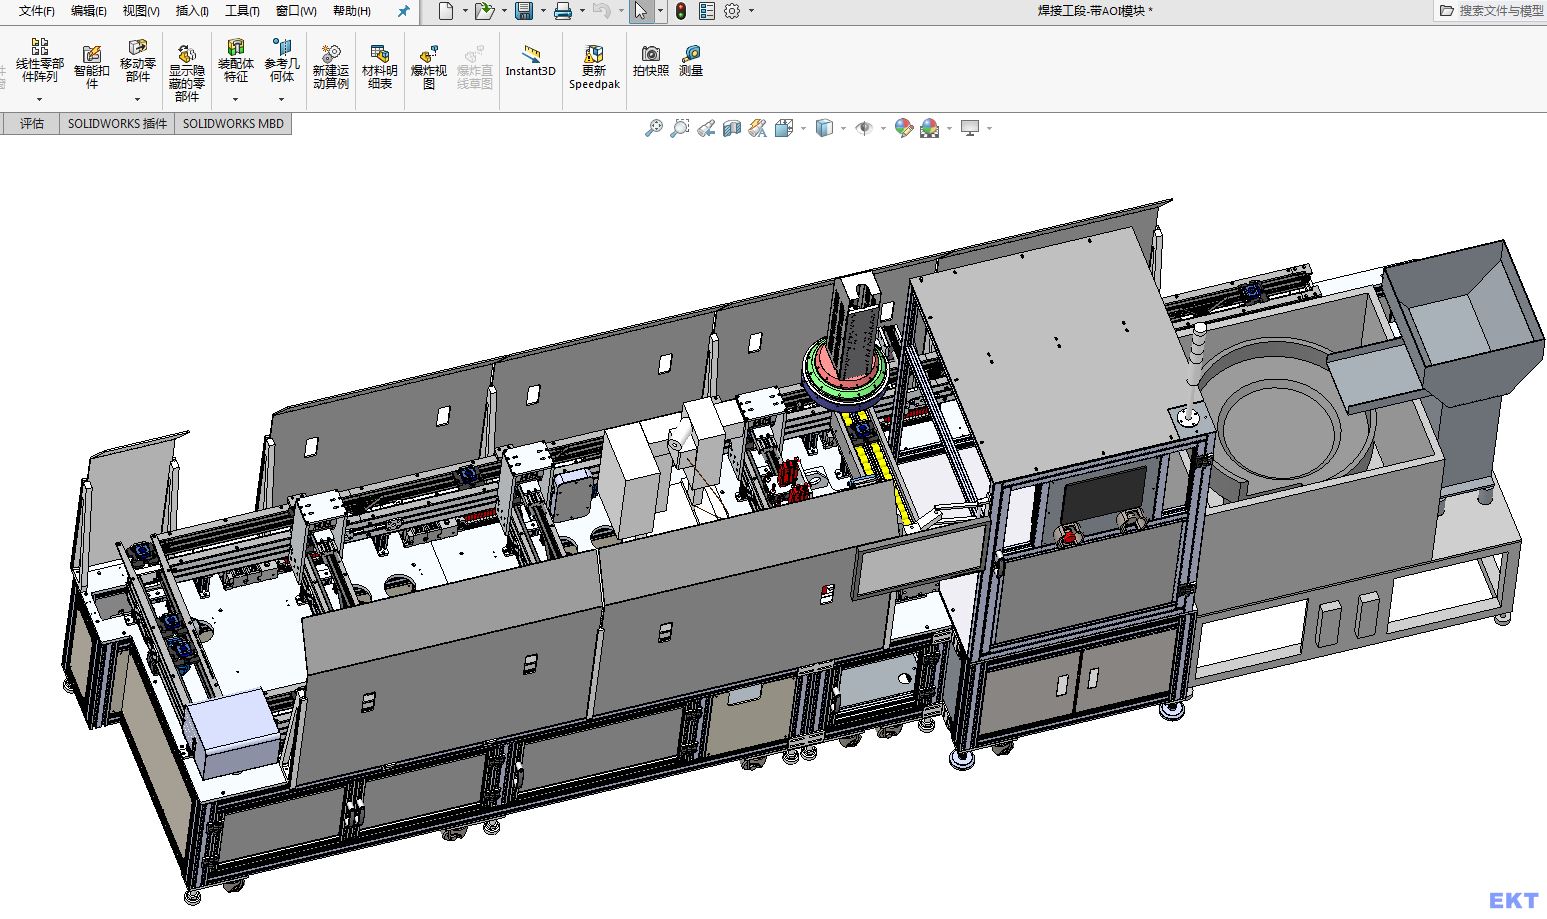Click the Measure (测量) tool icon
Image resolution: width=1547 pixels, height=919 pixels.
691,61
